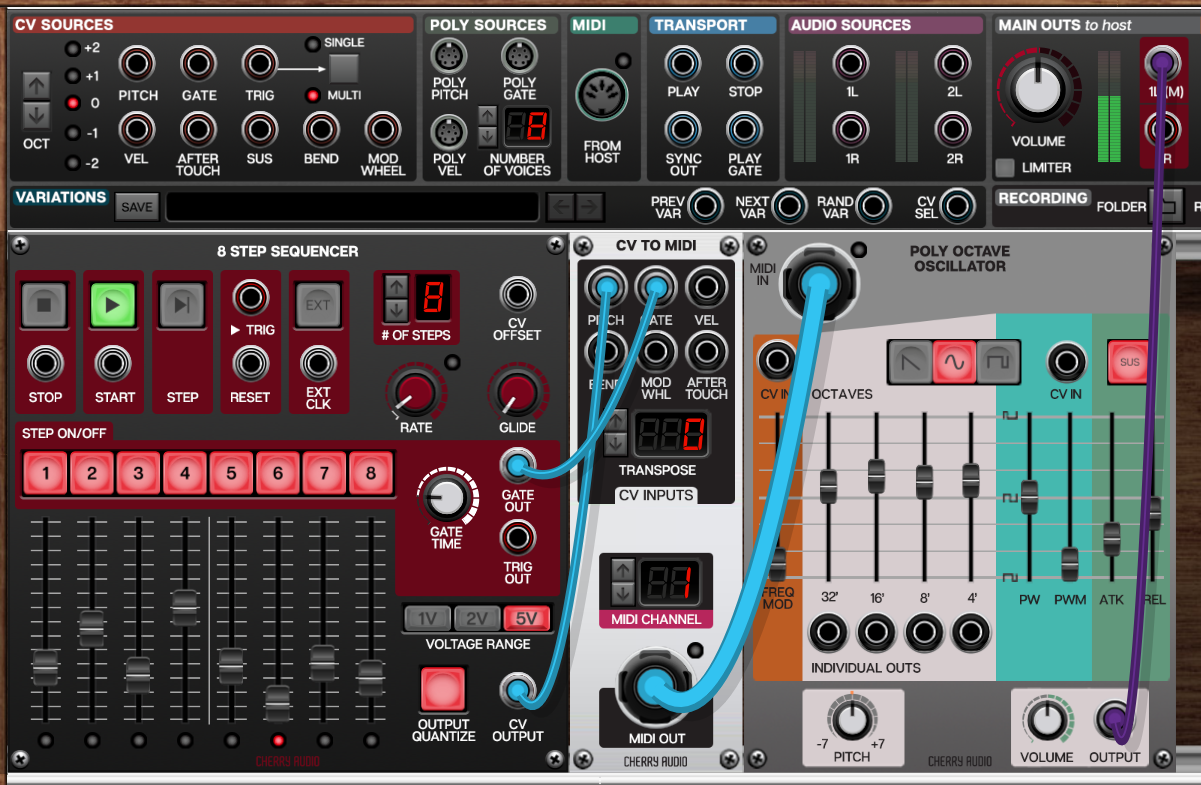Click the CV SOURCES panel header
This screenshot has width=1201, height=785.
(x=63, y=24)
